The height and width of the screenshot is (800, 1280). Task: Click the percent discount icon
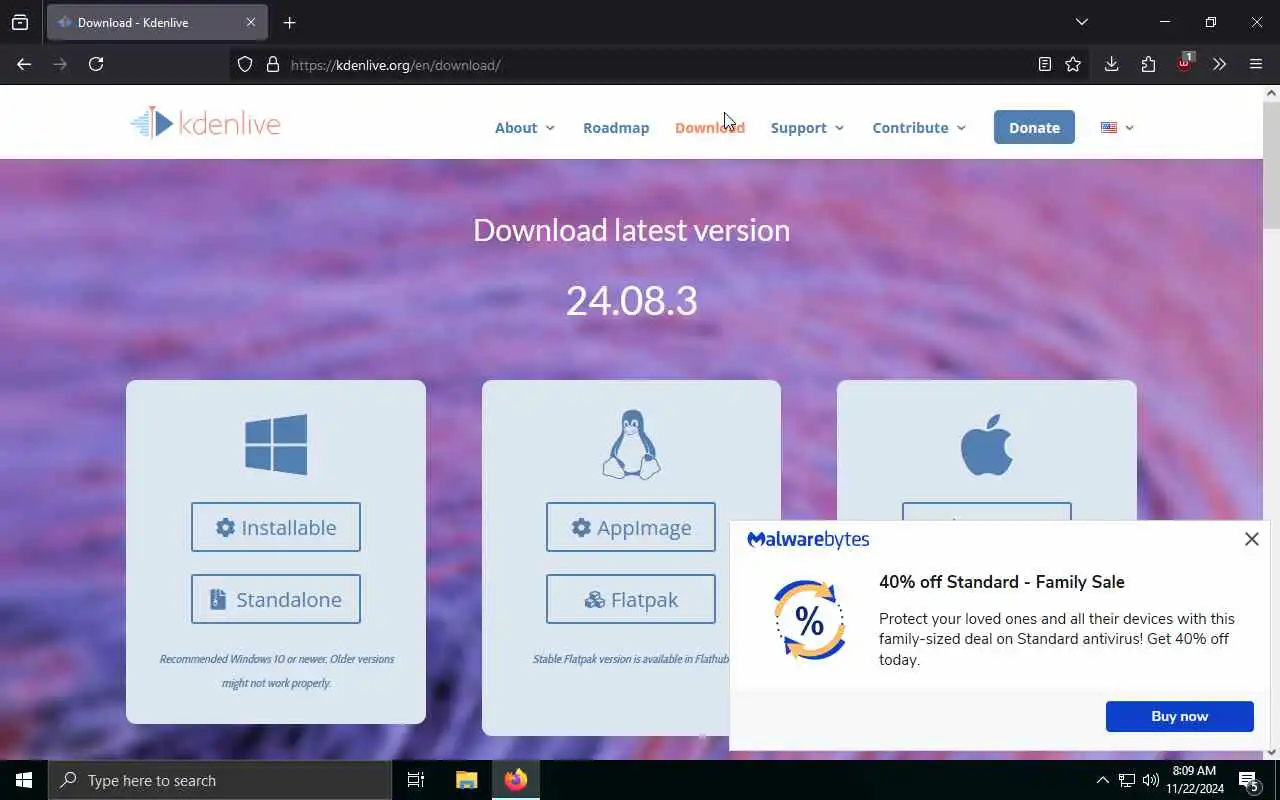(809, 620)
